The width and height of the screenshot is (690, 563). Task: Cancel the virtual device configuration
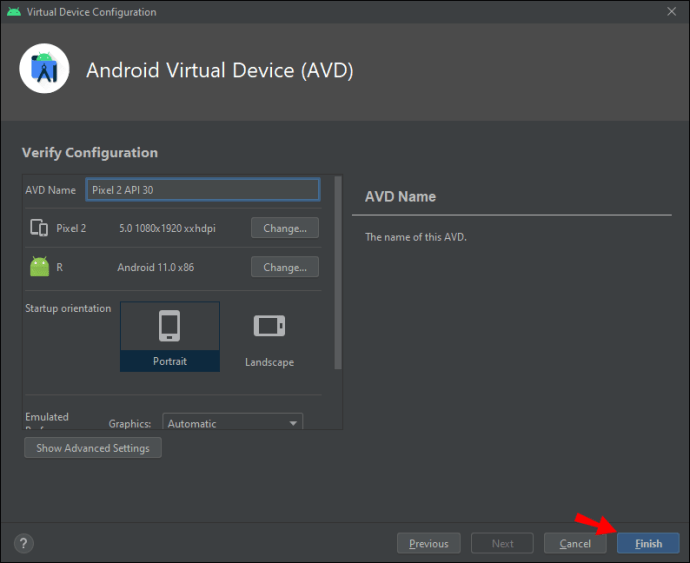pos(575,544)
